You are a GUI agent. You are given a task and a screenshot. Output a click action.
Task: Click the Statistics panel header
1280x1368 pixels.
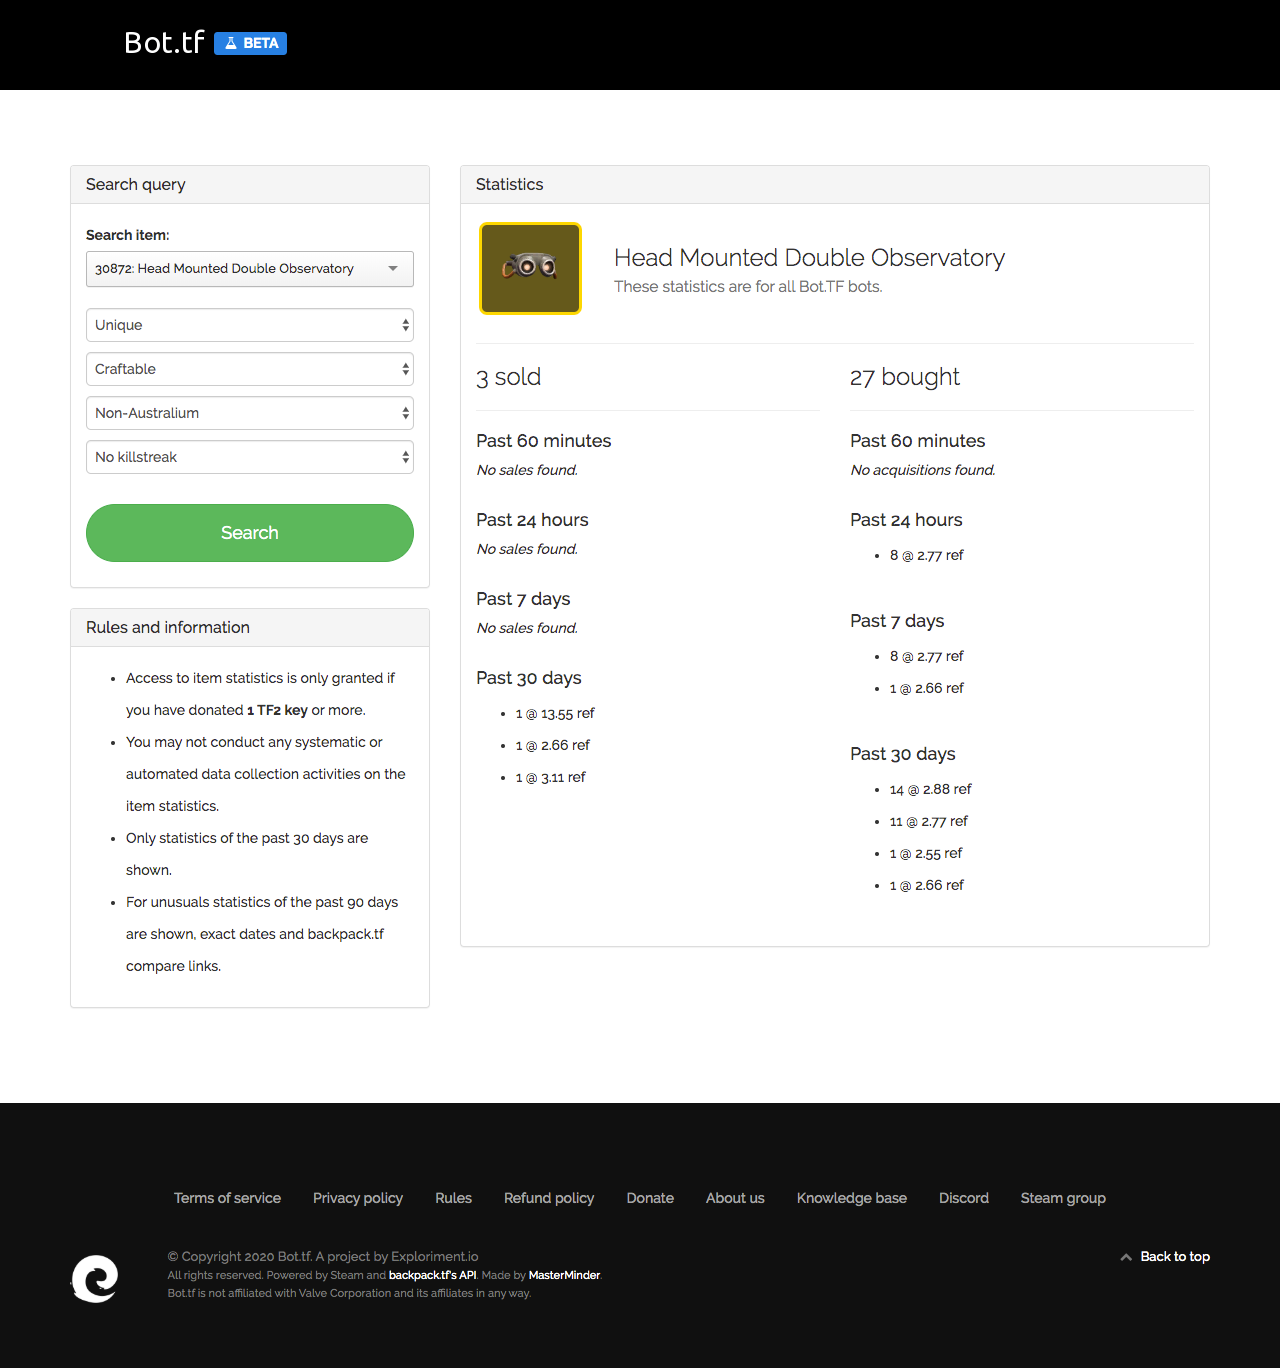(x=835, y=185)
